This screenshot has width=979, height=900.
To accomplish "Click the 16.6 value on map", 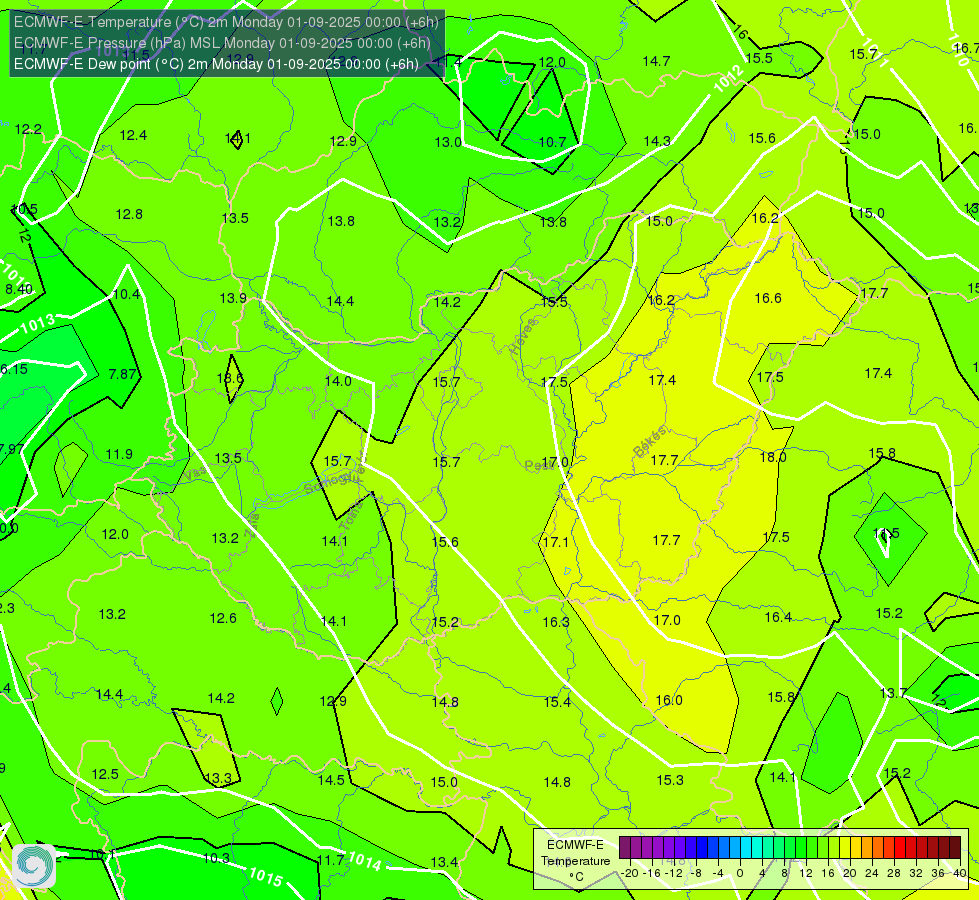I will pos(768,299).
